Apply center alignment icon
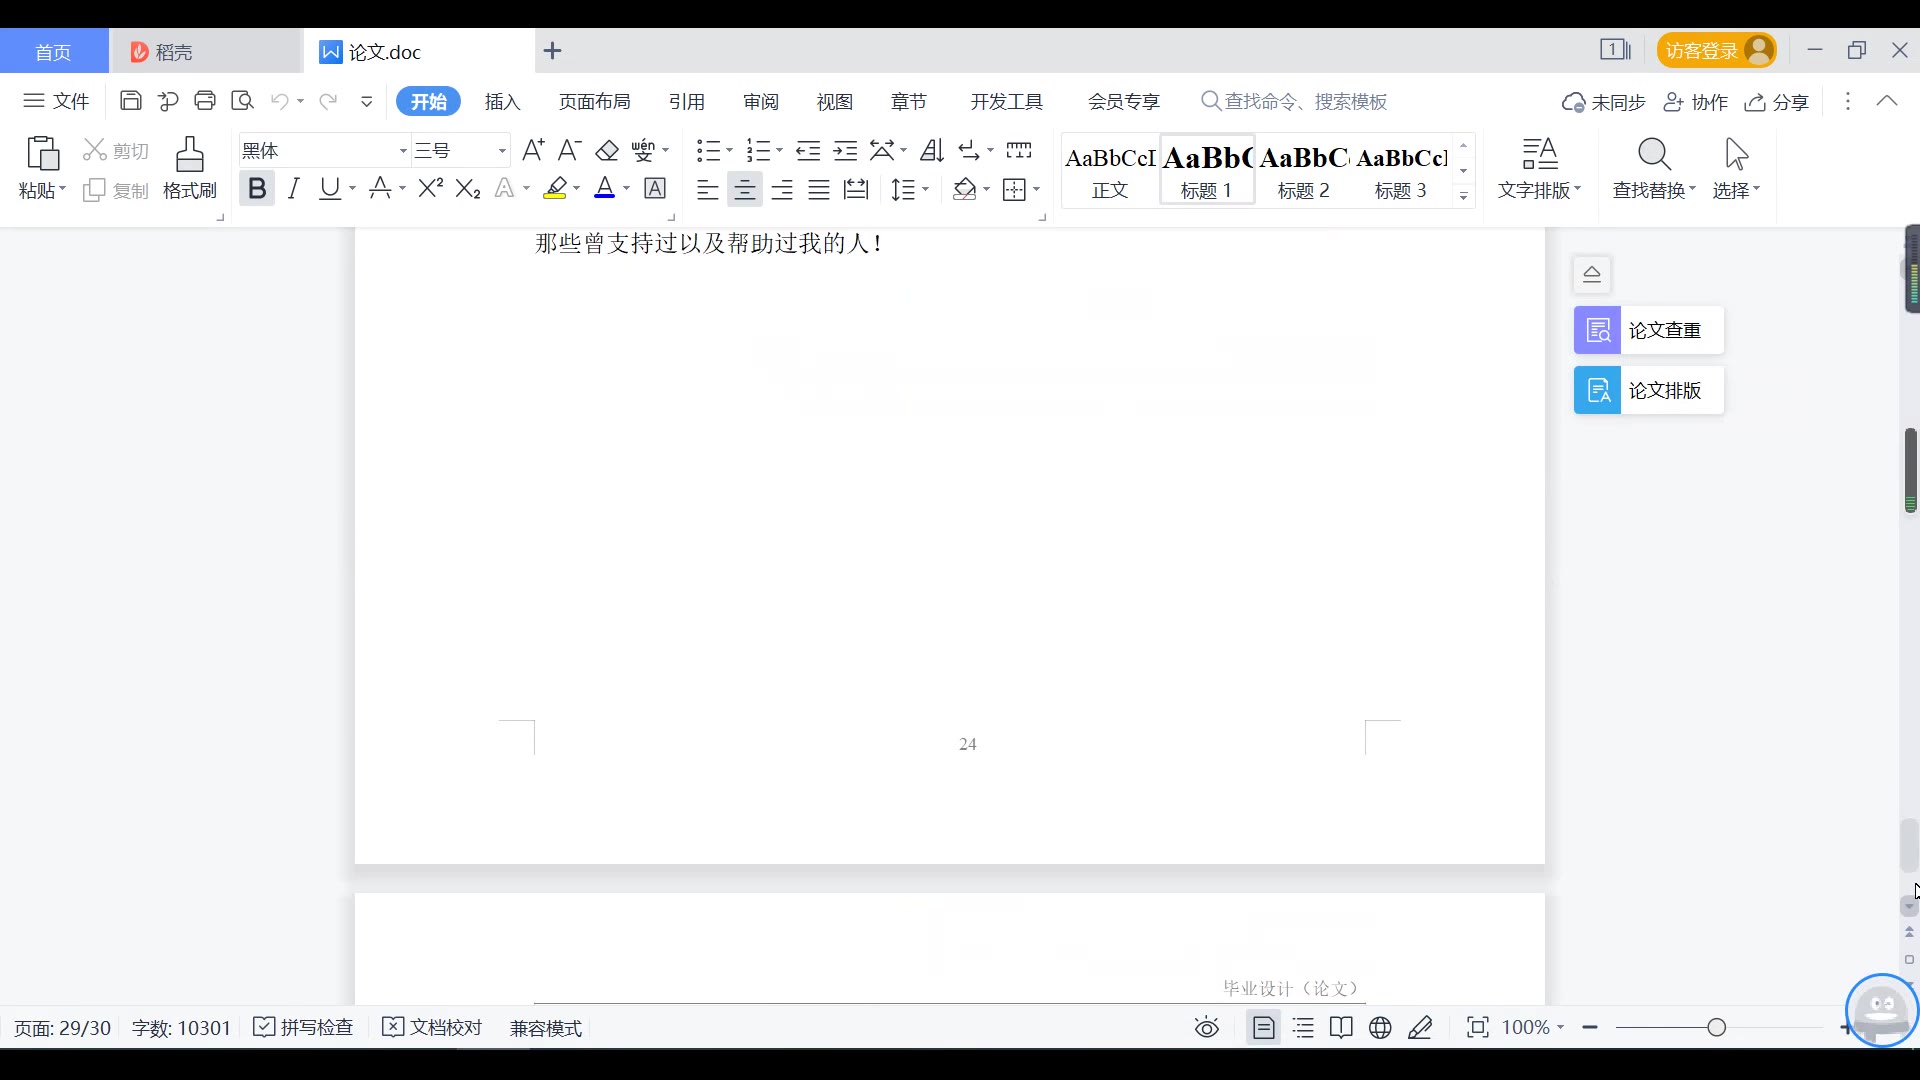This screenshot has height=1080, width=1920. (x=744, y=189)
